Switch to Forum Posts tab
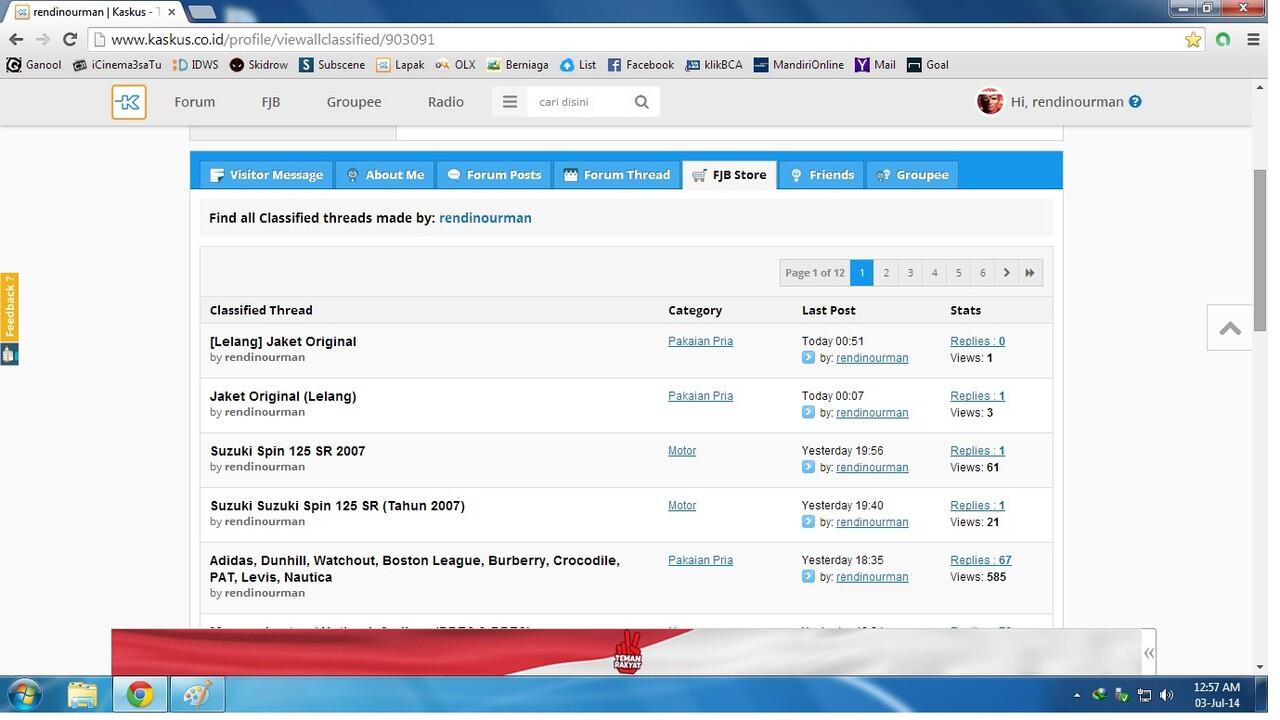The image size is (1280, 720). click(x=494, y=174)
